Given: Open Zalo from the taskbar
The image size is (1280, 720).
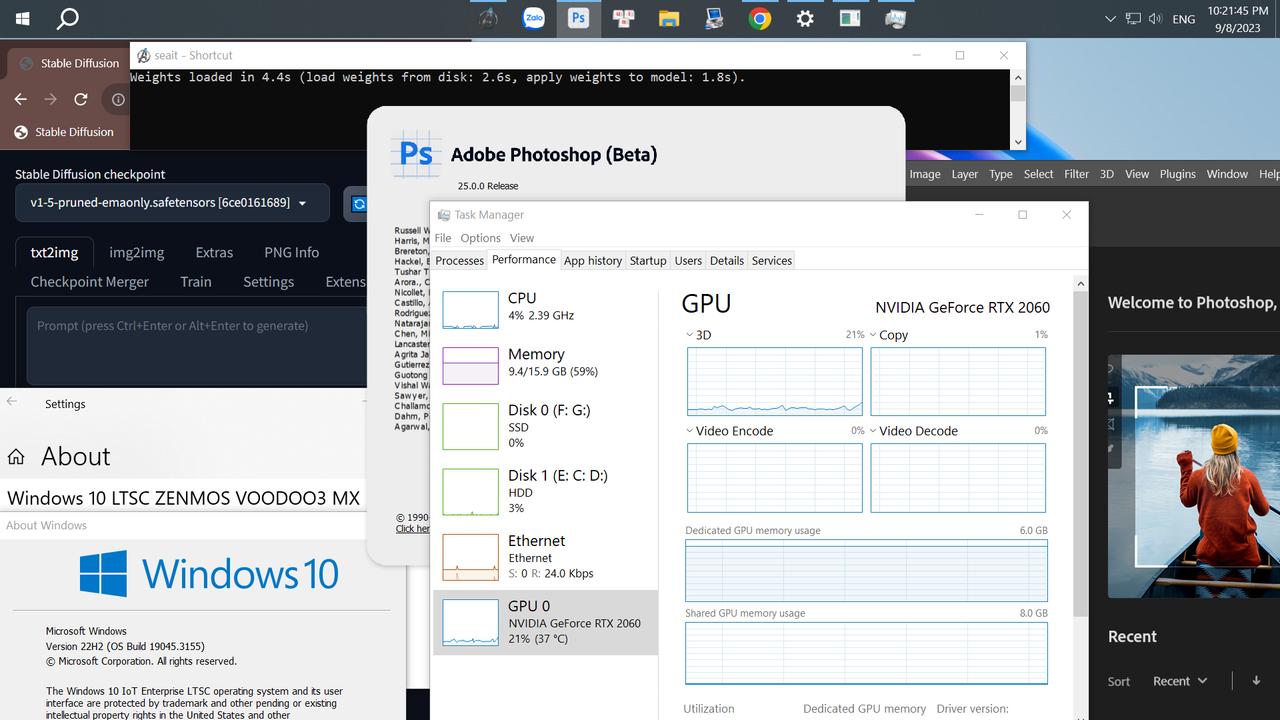Looking at the screenshot, I should [534, 18].
